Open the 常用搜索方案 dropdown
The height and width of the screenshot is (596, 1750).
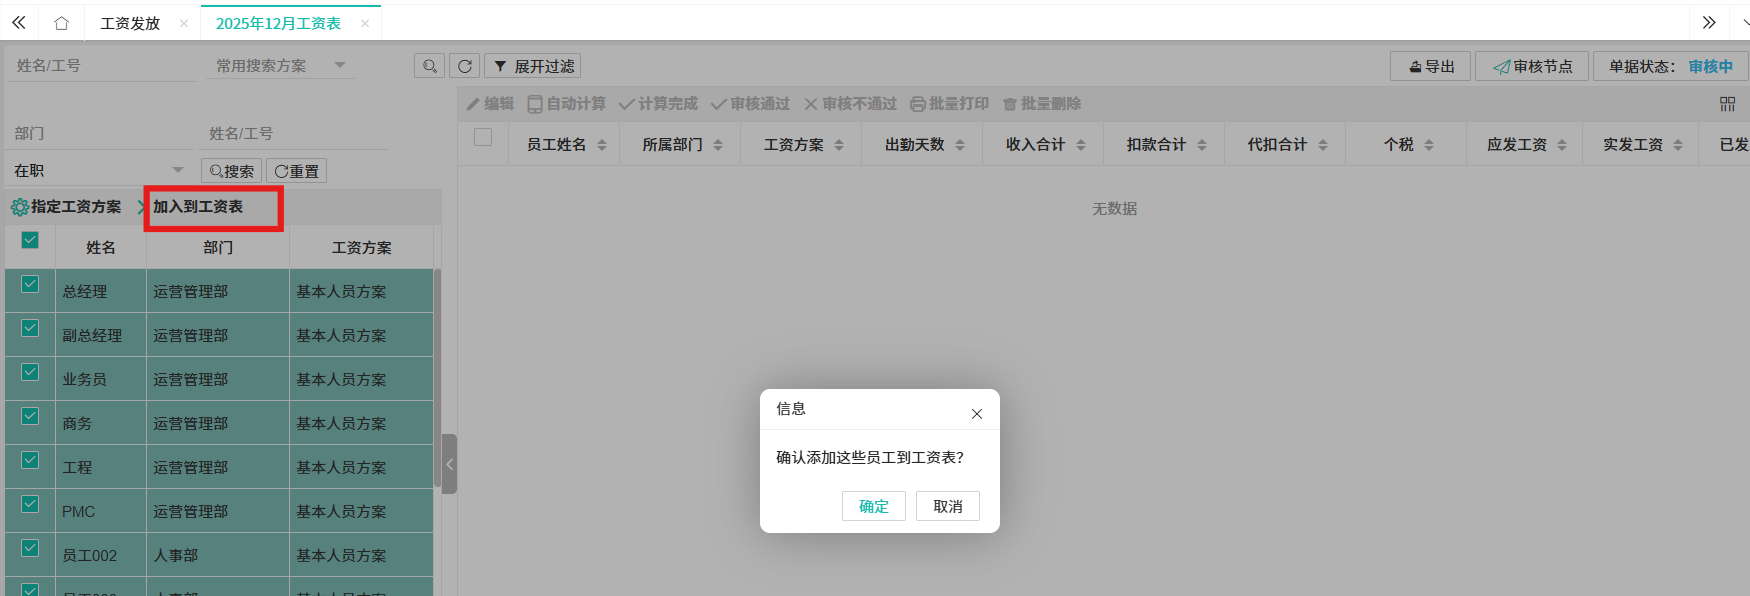281,66
